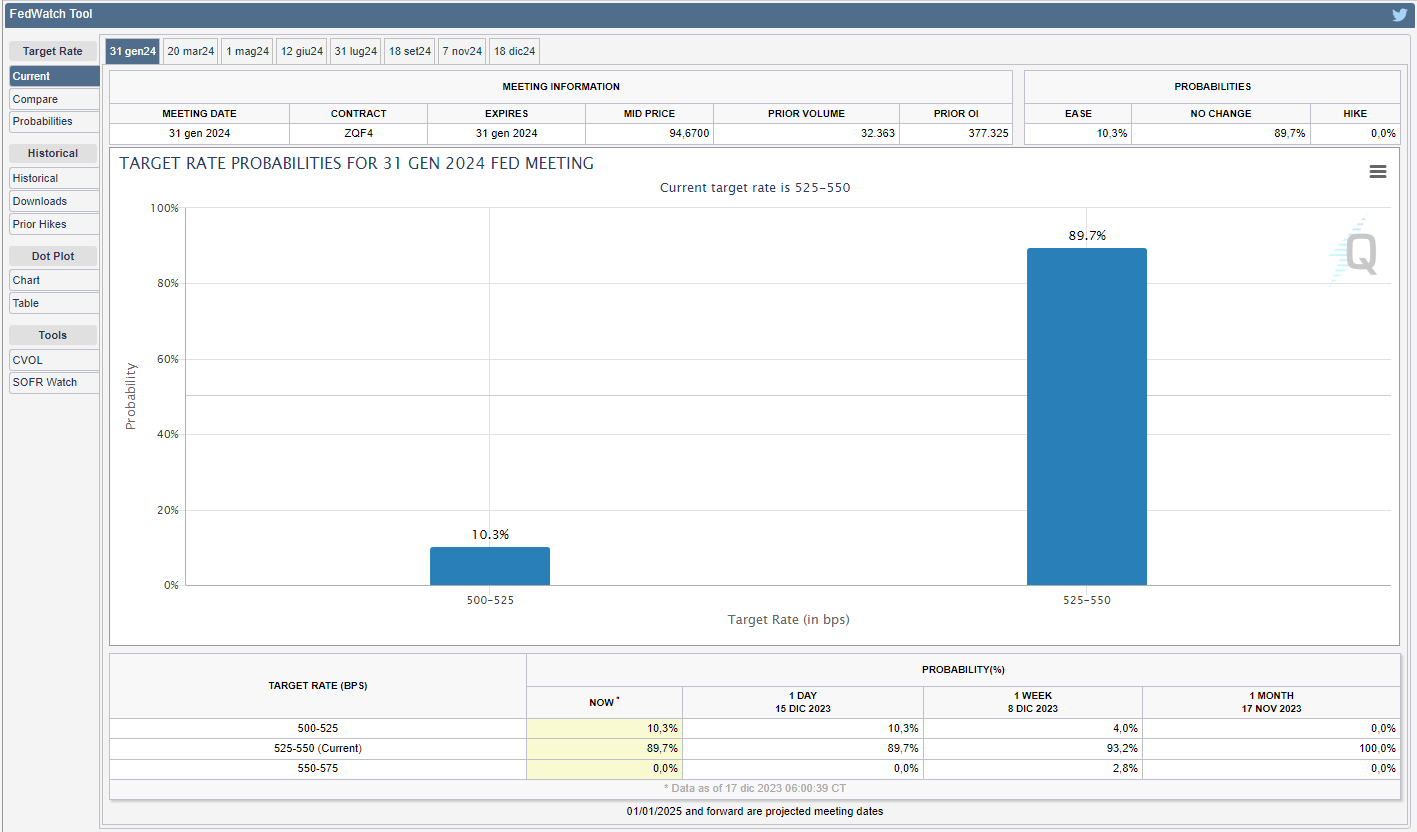Viewport: 1417px width, 832px height.
Task: Click the Twitter bird icon
Action: tap(1399, 15)
